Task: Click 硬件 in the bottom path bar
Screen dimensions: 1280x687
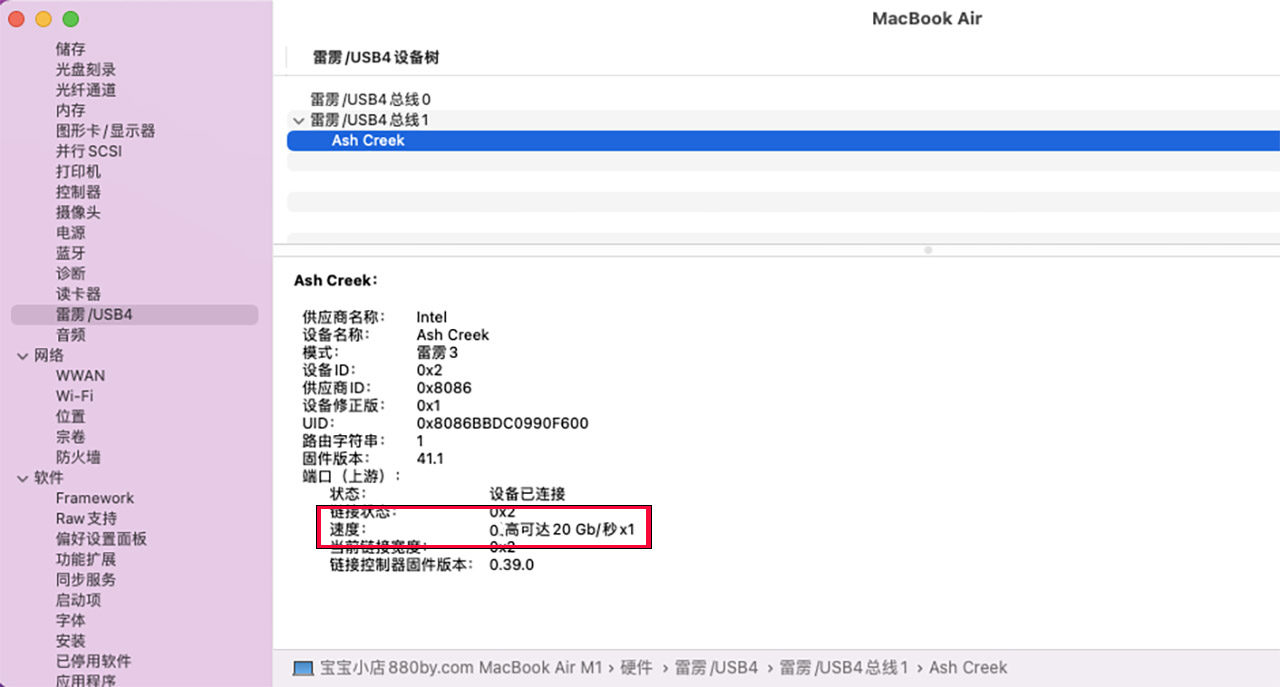Action: (x=636, y=668)
